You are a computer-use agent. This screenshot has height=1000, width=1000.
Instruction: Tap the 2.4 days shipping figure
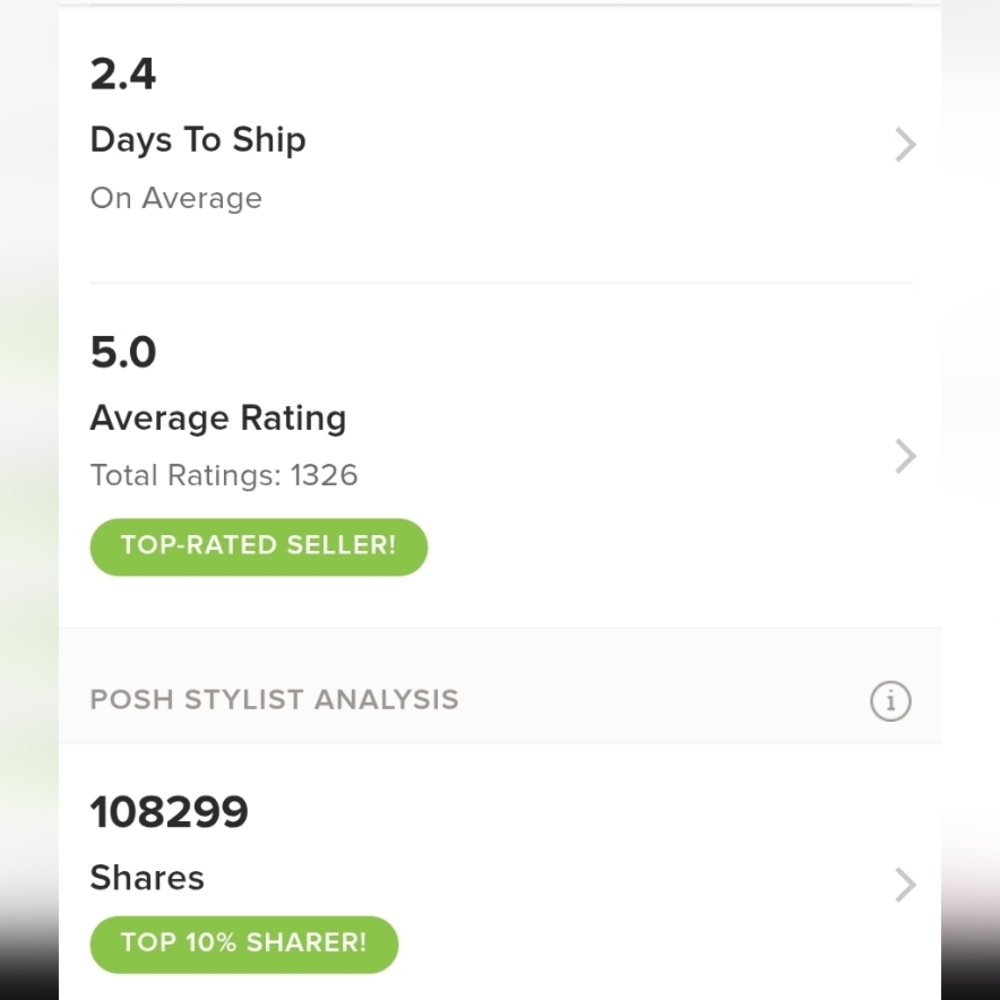(x=122, y=74)
